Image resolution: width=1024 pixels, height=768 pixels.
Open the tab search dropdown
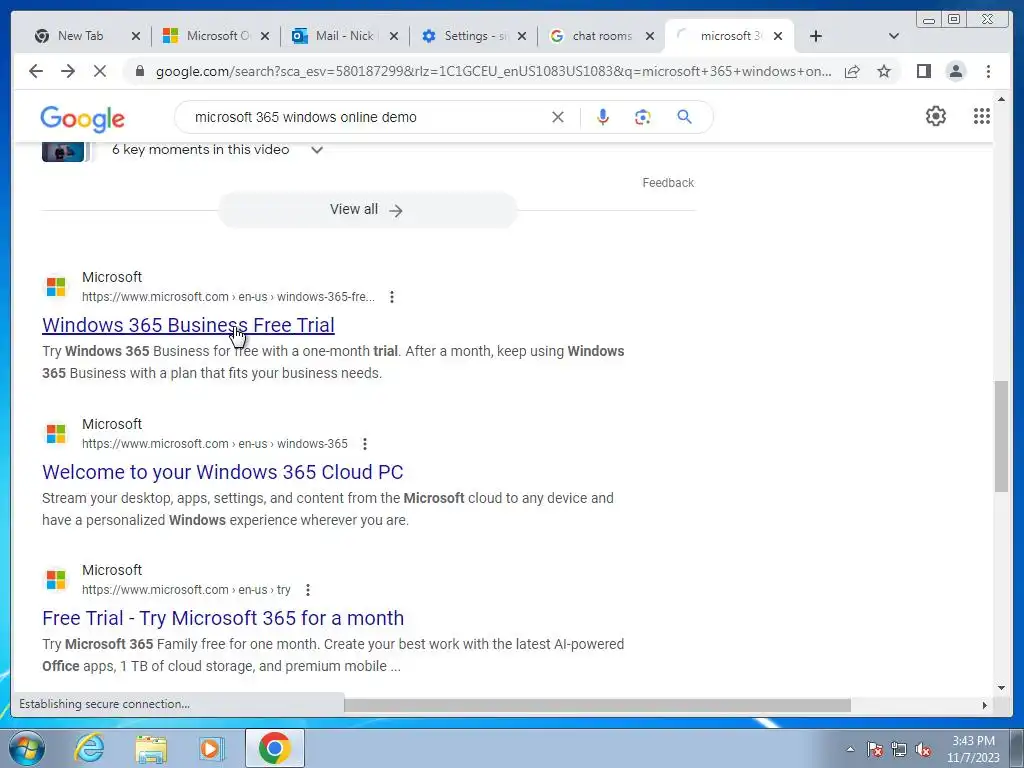click(894, 36)
